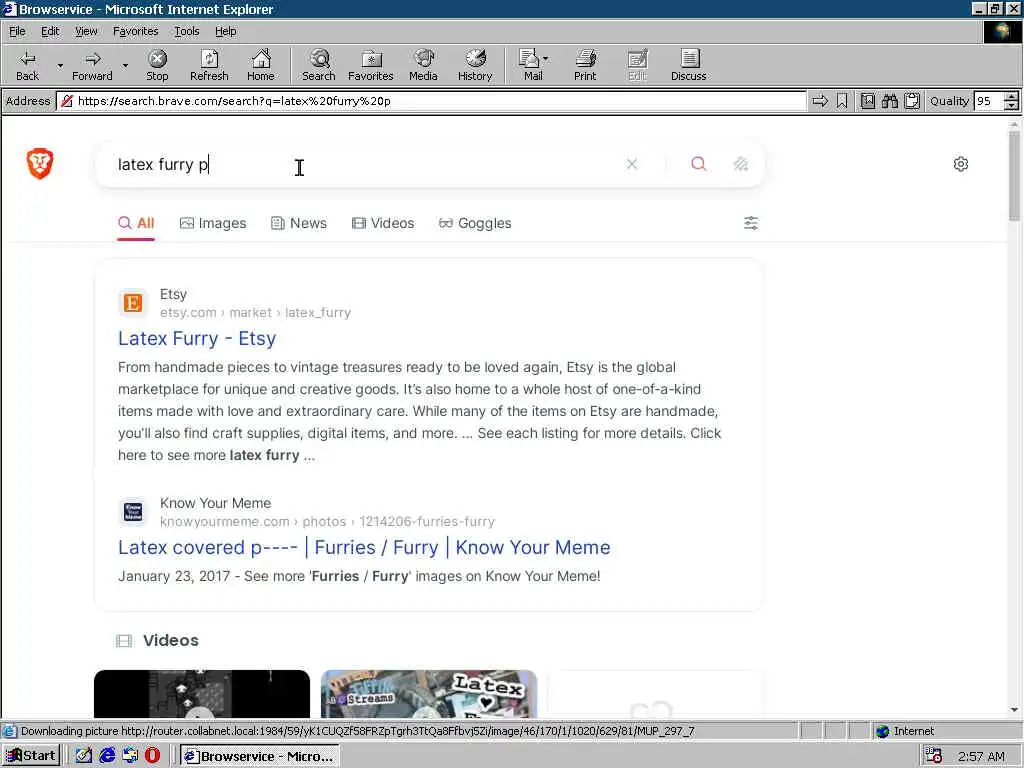
Task: Switch to the Goggles tab
Action: click(x=475, y=223)
